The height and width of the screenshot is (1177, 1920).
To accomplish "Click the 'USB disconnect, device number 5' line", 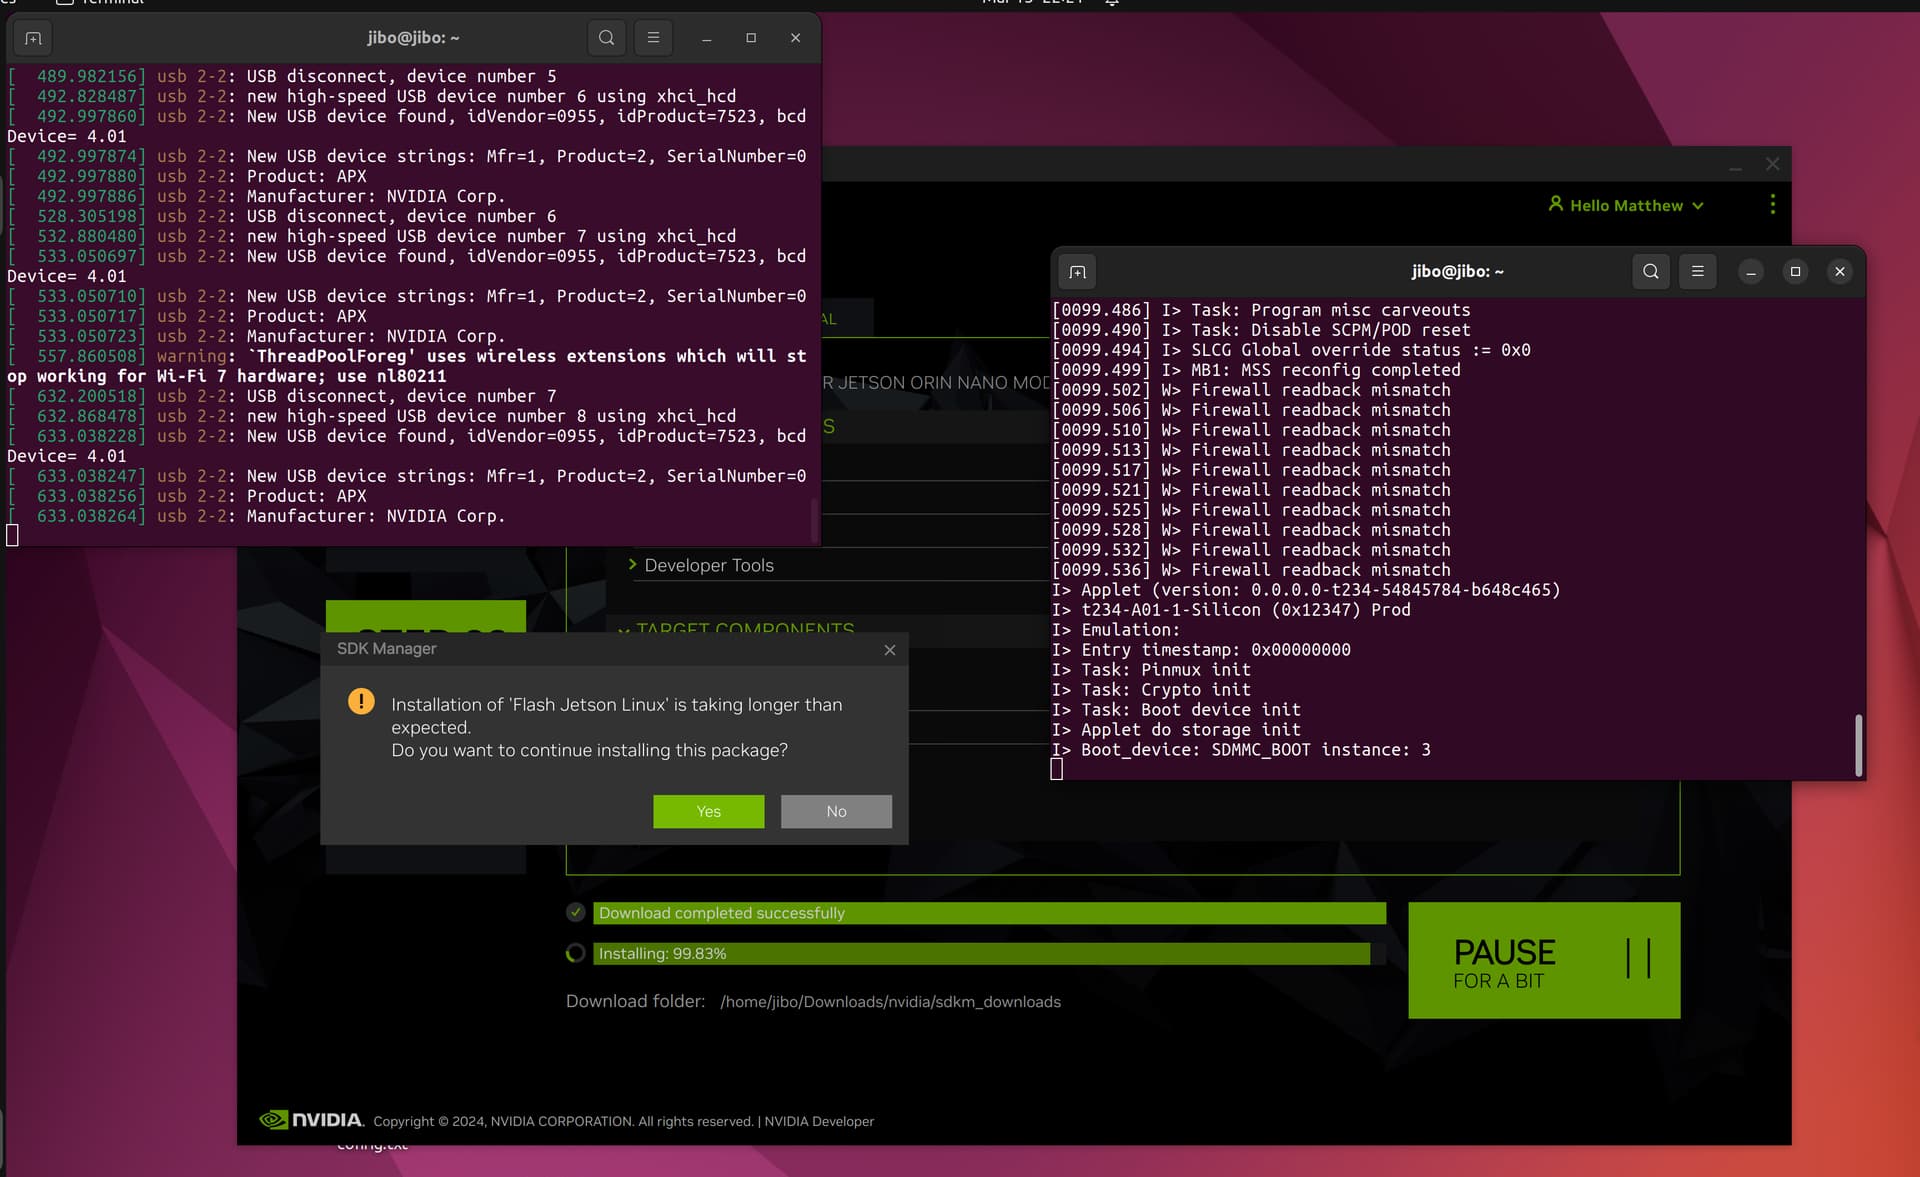I will pos(282,76).
